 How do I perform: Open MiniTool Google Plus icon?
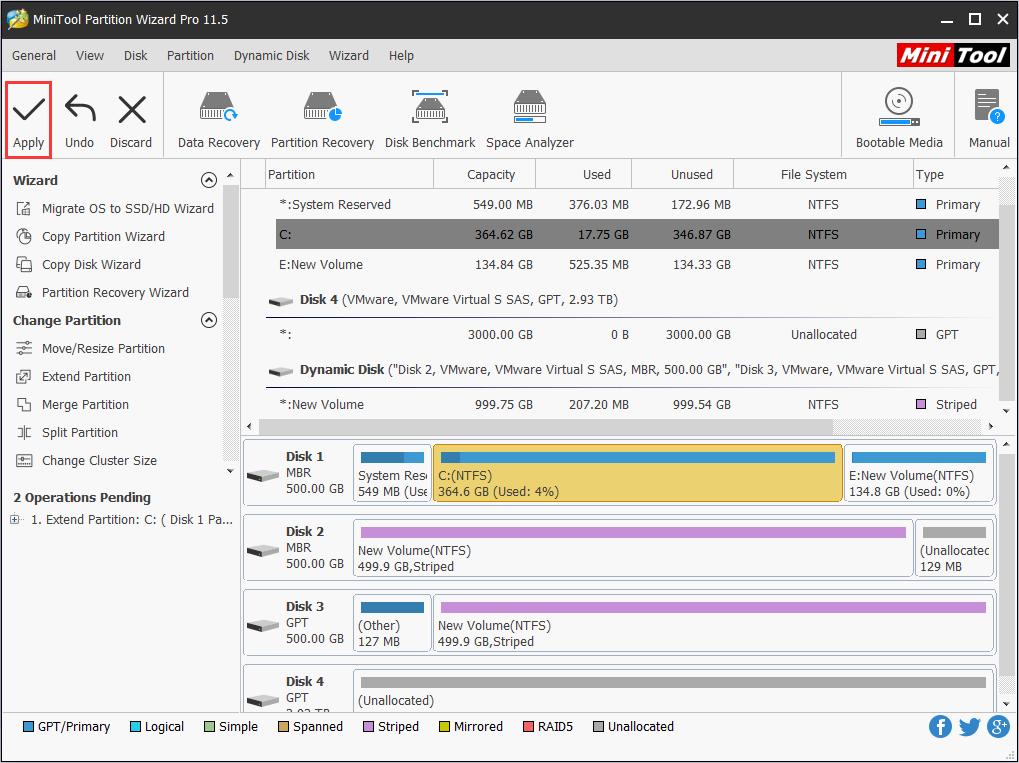pos(998,727)
